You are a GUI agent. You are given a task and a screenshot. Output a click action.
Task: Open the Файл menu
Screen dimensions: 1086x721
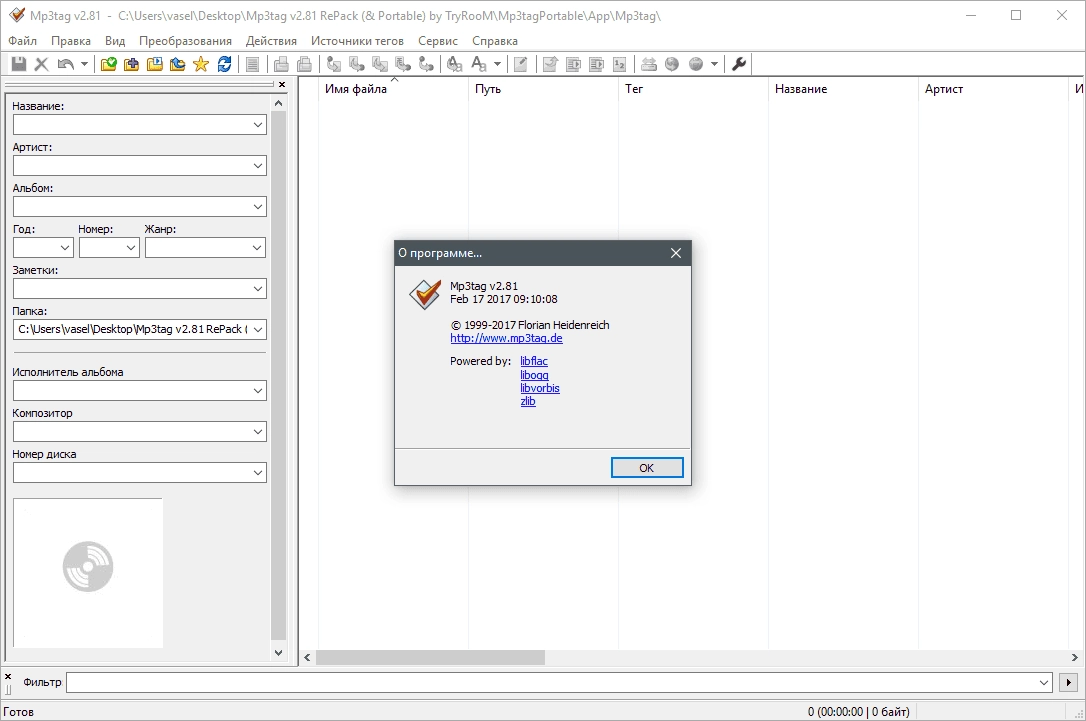point(22,41)
